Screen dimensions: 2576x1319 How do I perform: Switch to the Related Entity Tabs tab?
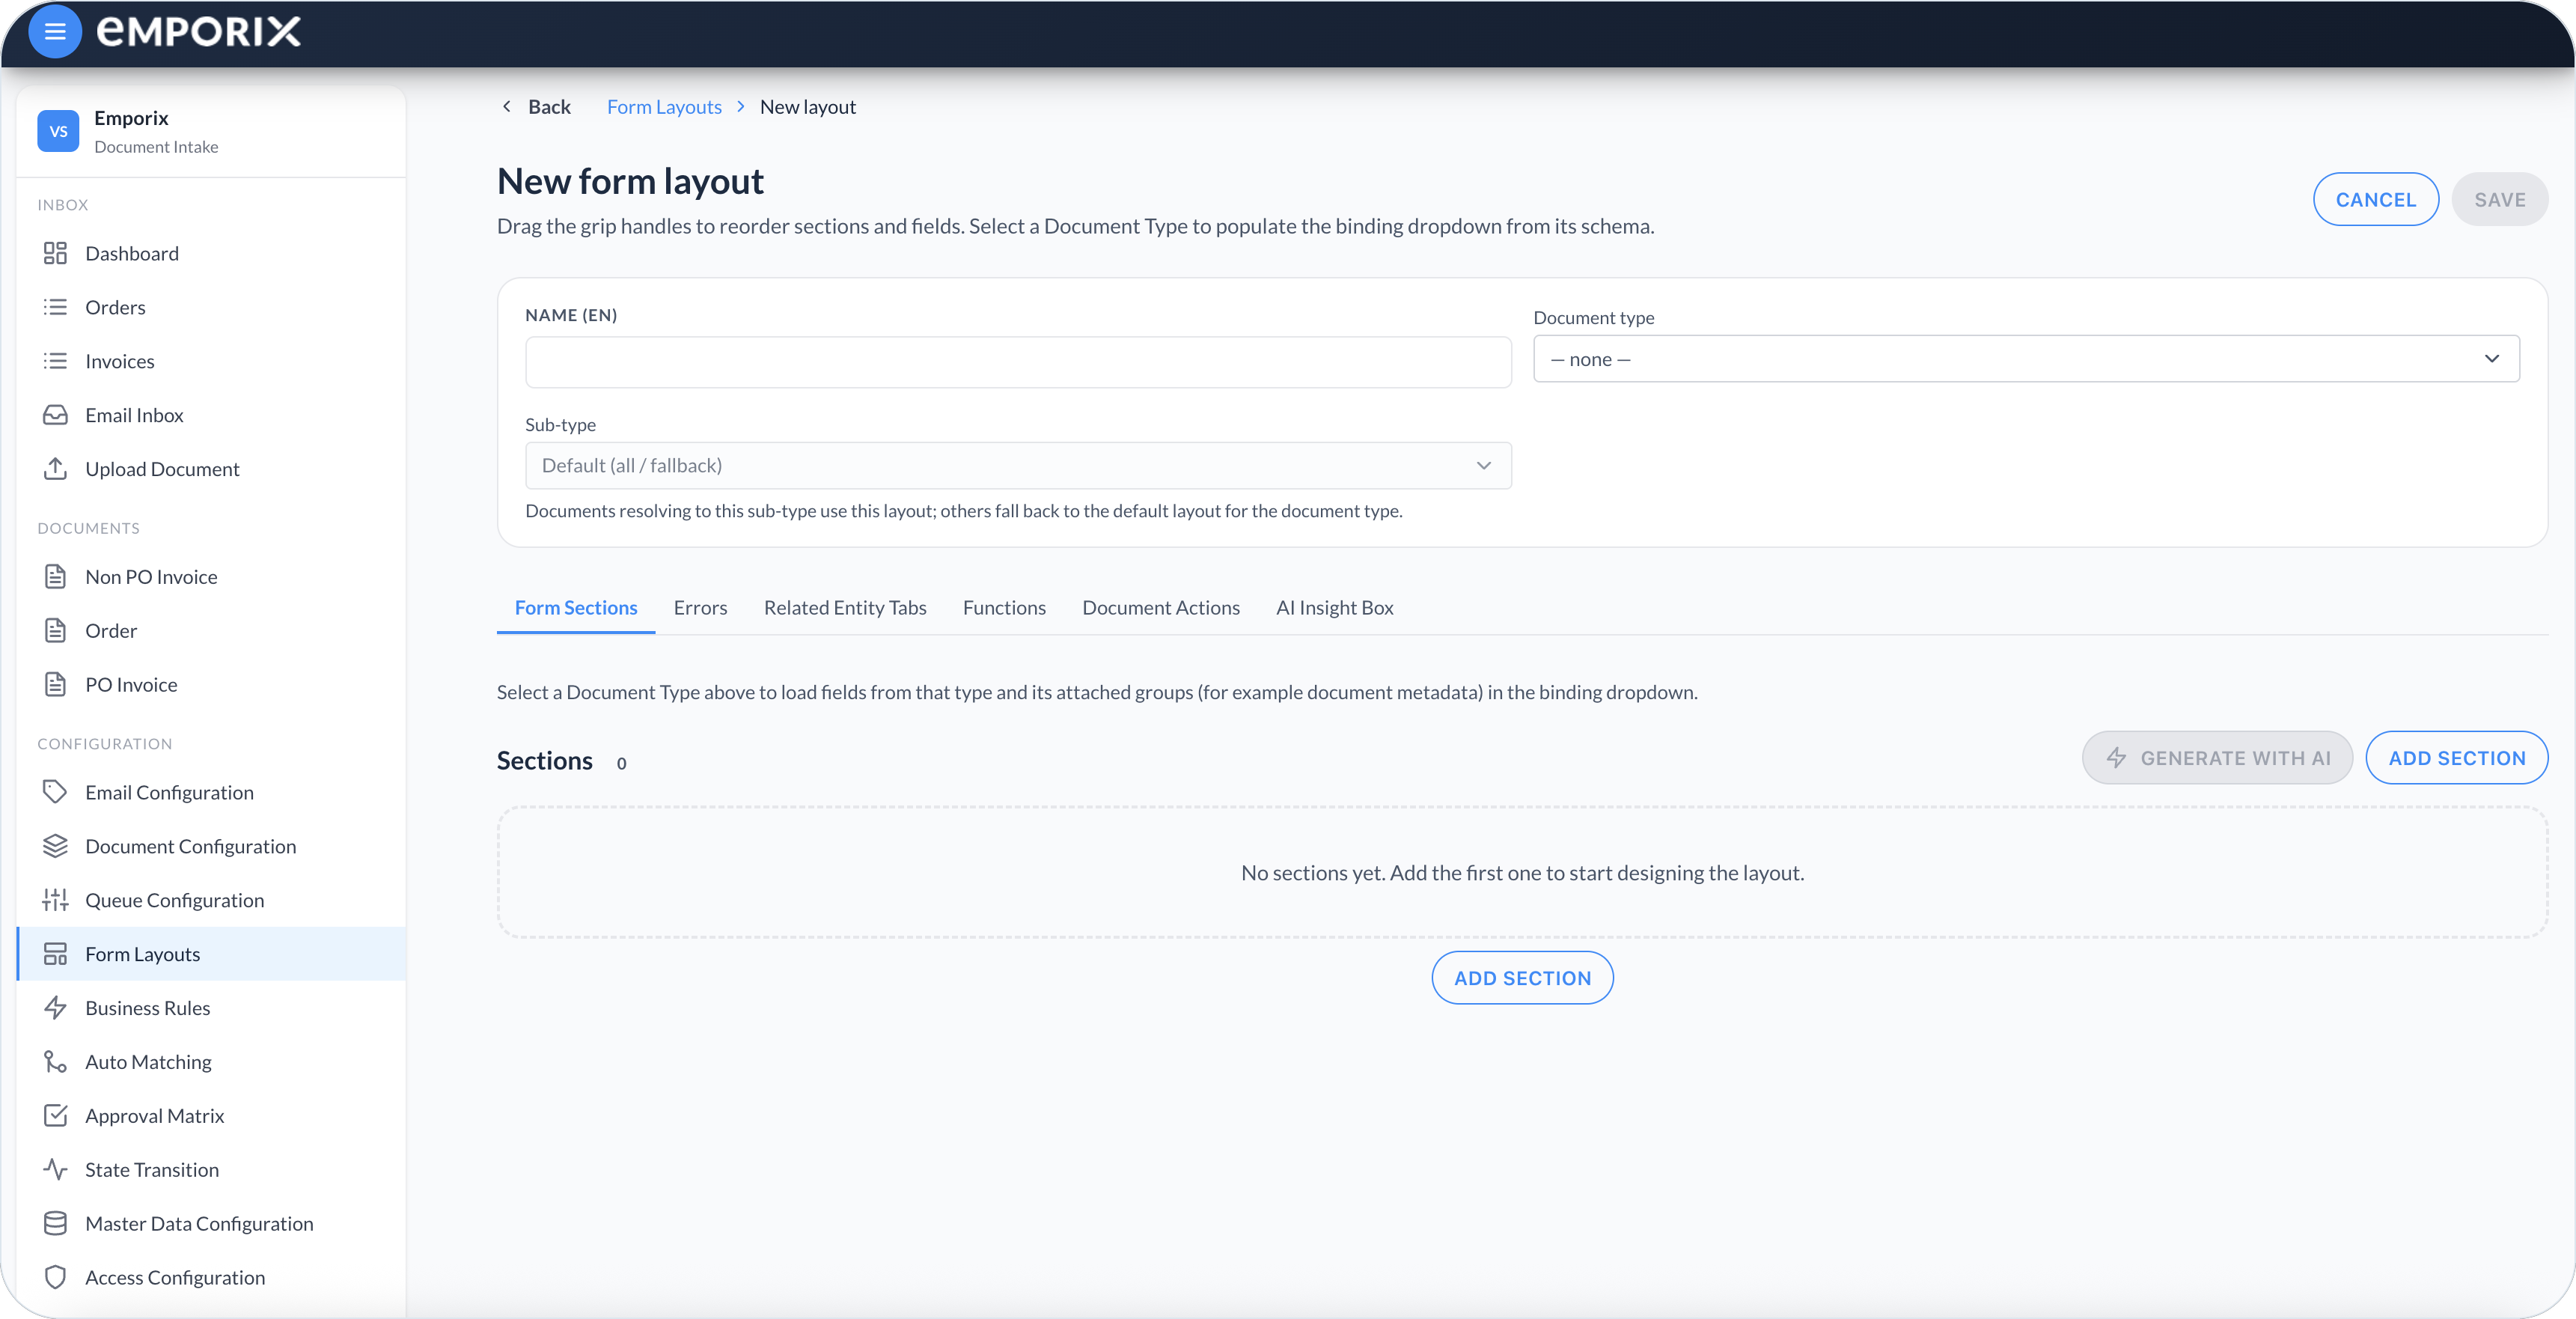pos(845,608)
